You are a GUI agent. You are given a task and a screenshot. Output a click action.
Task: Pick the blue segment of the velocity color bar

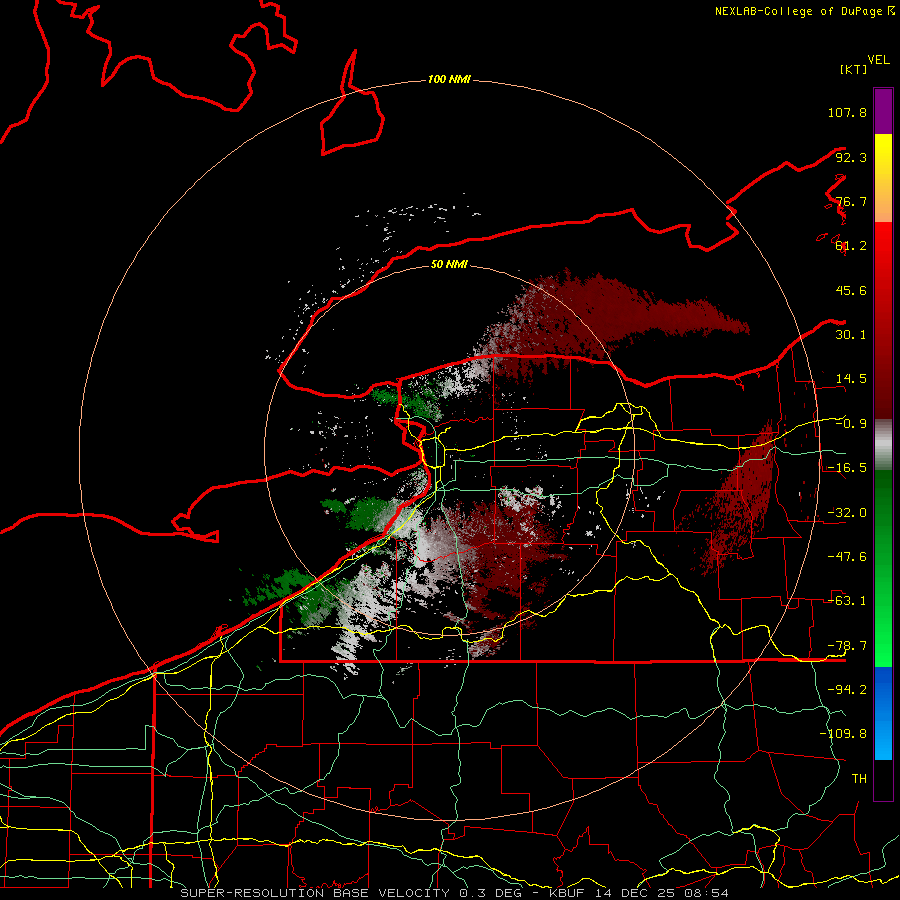(883, 713)
